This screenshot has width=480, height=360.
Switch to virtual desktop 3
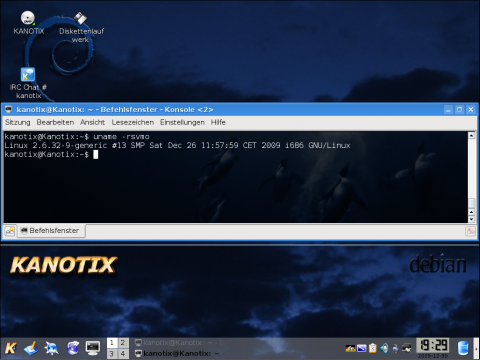click(x=112, y=353)
